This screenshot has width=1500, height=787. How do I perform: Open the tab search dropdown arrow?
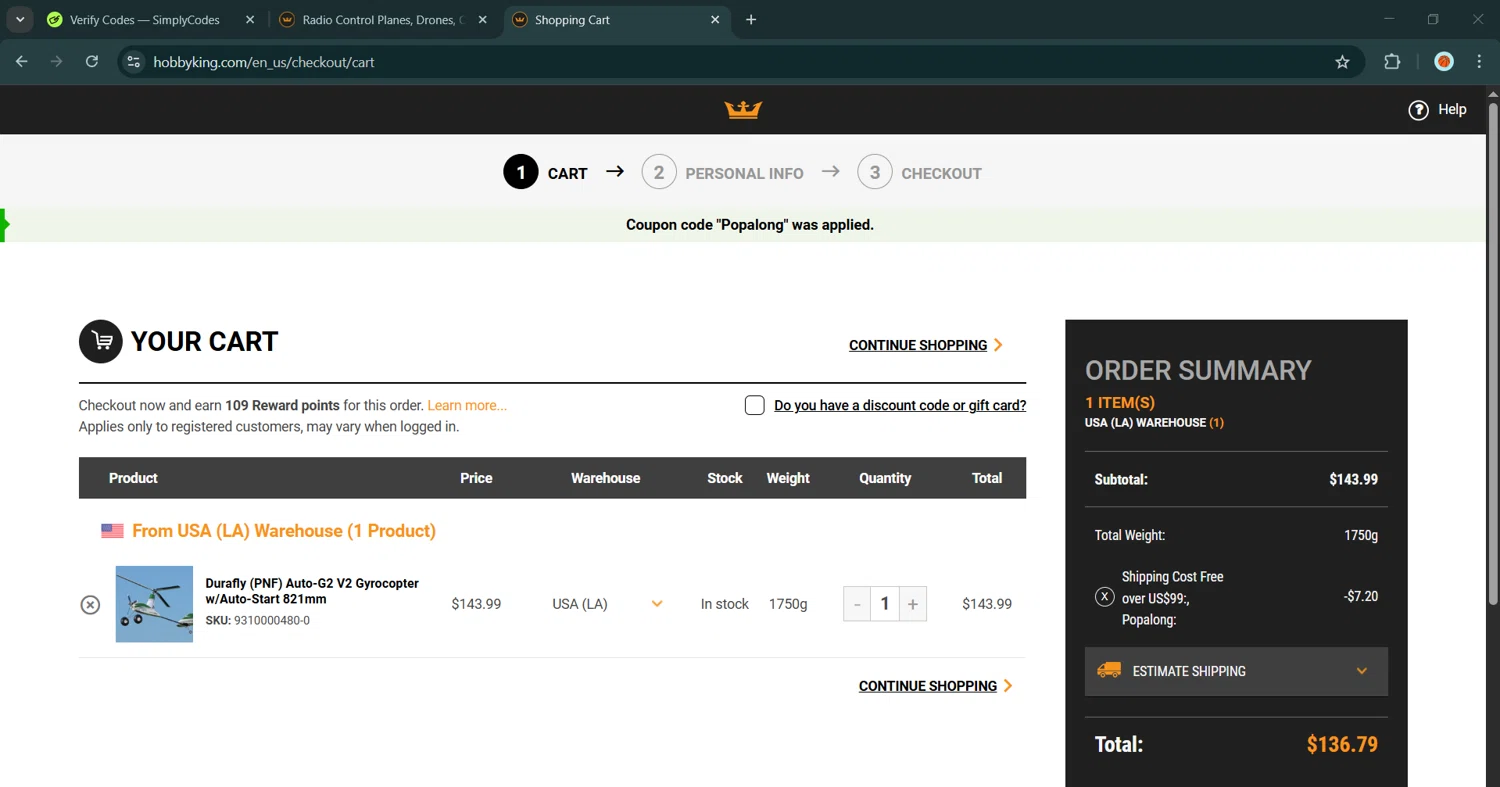tap(19, 20)
